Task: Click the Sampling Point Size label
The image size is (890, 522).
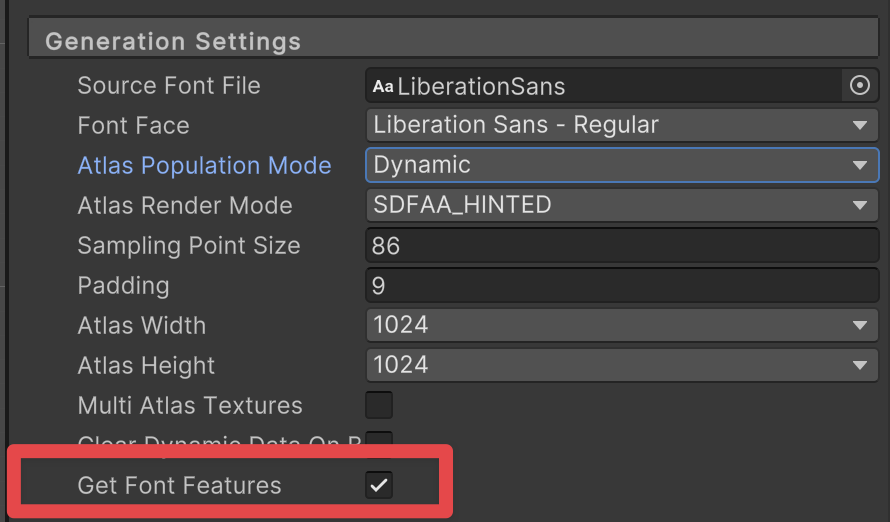Action: (188, 245)
